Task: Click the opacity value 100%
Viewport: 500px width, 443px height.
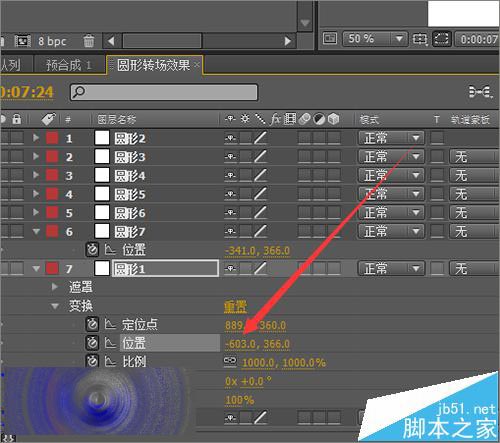Action: (x=239, y=400)
